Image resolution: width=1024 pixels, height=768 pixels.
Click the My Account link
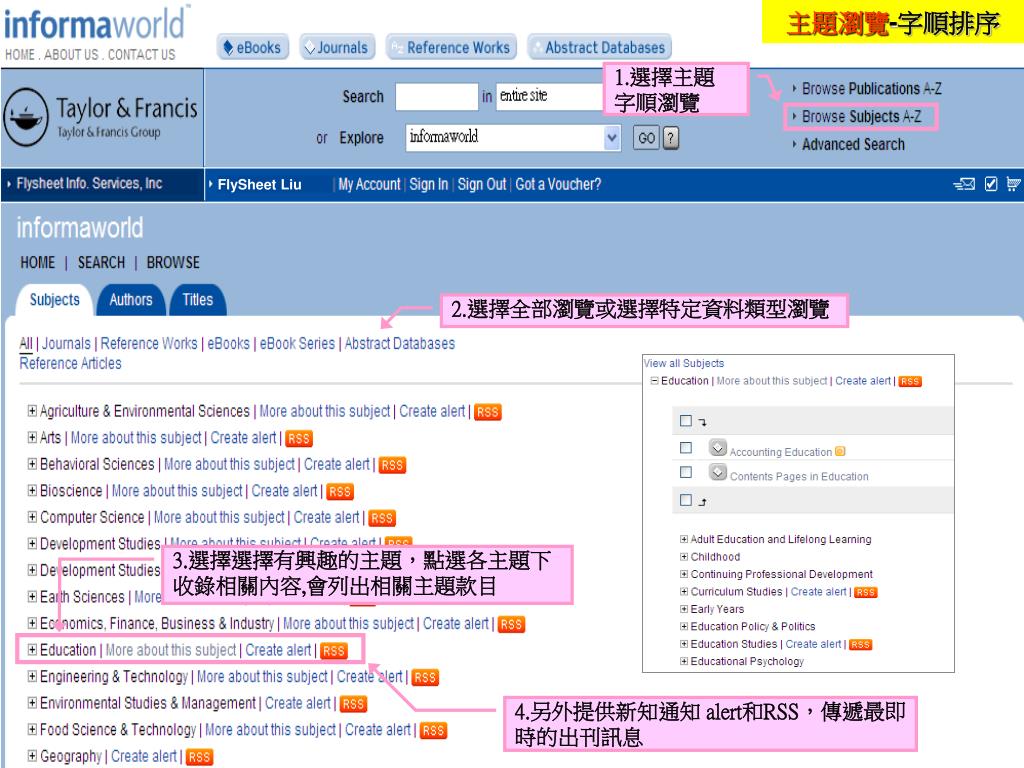pos(369,185)
